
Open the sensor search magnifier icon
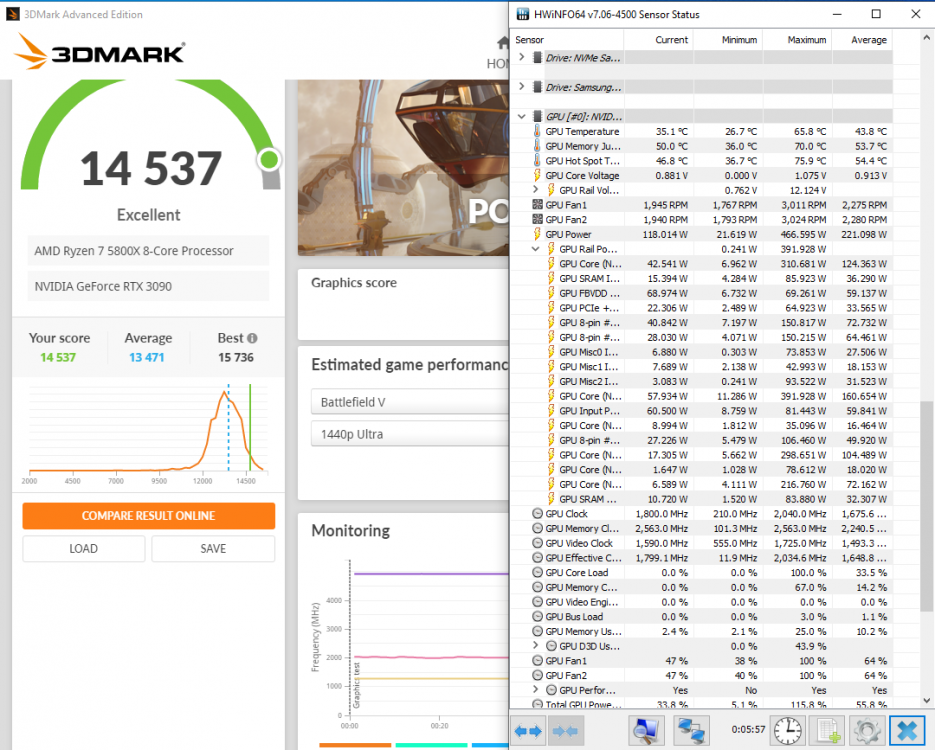coord(647,730)
